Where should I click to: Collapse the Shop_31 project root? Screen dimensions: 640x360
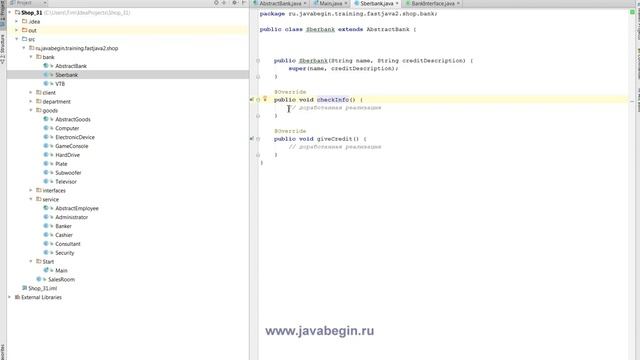tap(10, 13)
